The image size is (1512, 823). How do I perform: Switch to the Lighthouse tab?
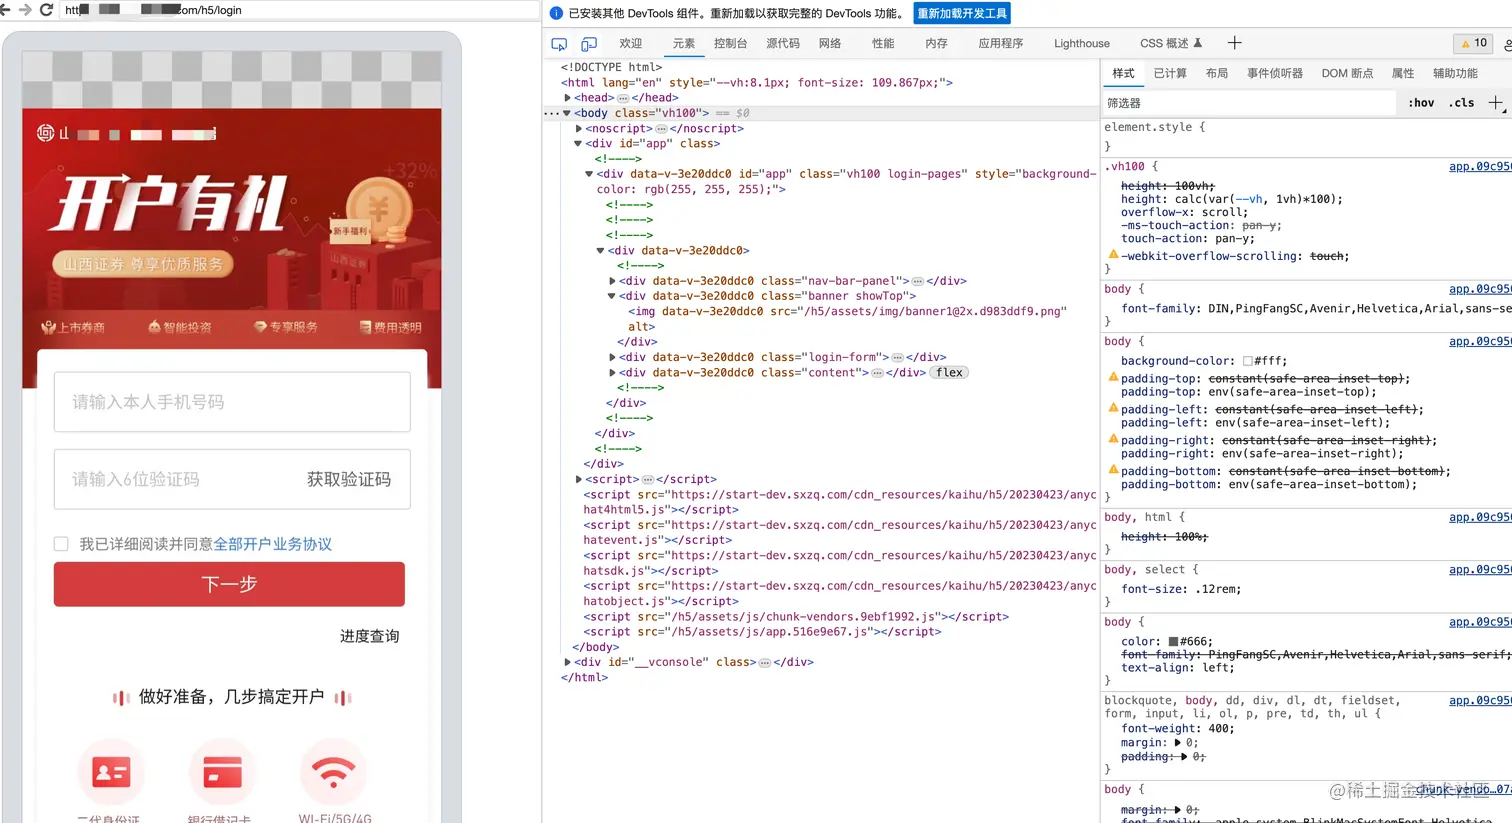coord(1082,43)
